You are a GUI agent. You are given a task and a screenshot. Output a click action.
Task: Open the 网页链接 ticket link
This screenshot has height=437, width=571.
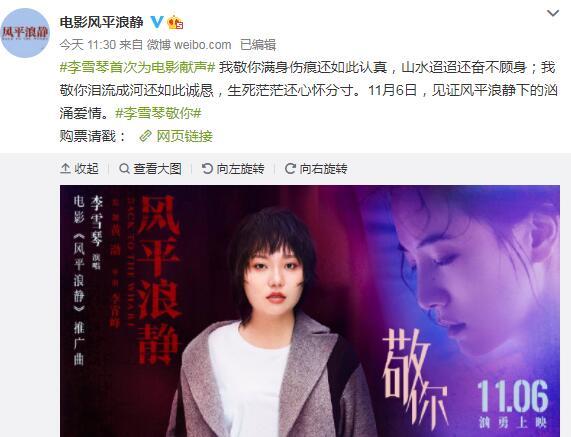click(x=184, y=136)
